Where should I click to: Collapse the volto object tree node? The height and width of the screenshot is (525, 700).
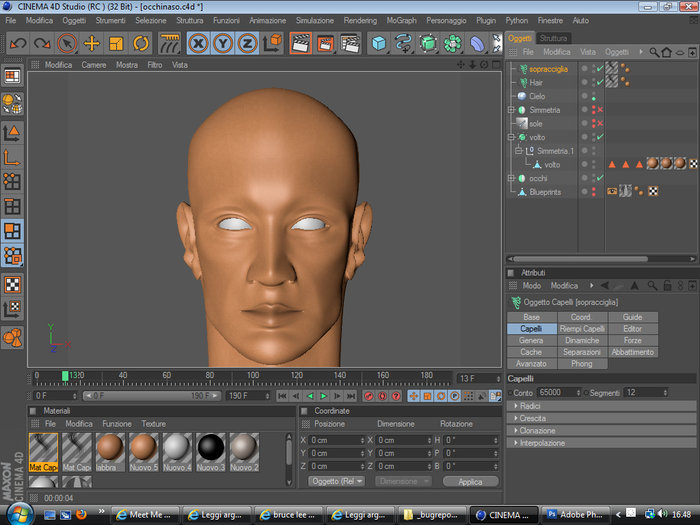511,137
